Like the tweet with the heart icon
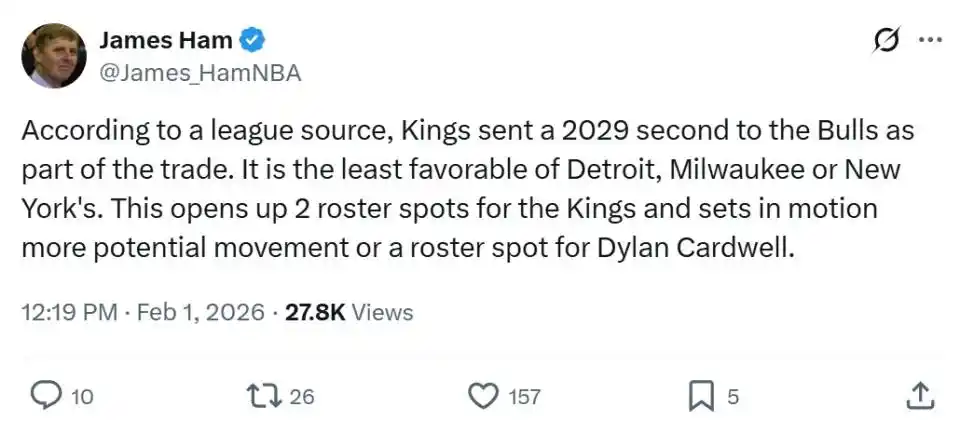This screenshot has height=434, width=960. click(484, 397)
